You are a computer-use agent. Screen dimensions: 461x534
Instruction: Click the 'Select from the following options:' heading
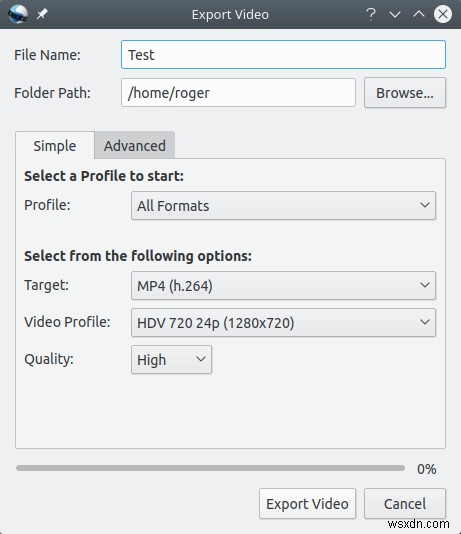pos(138,256)
